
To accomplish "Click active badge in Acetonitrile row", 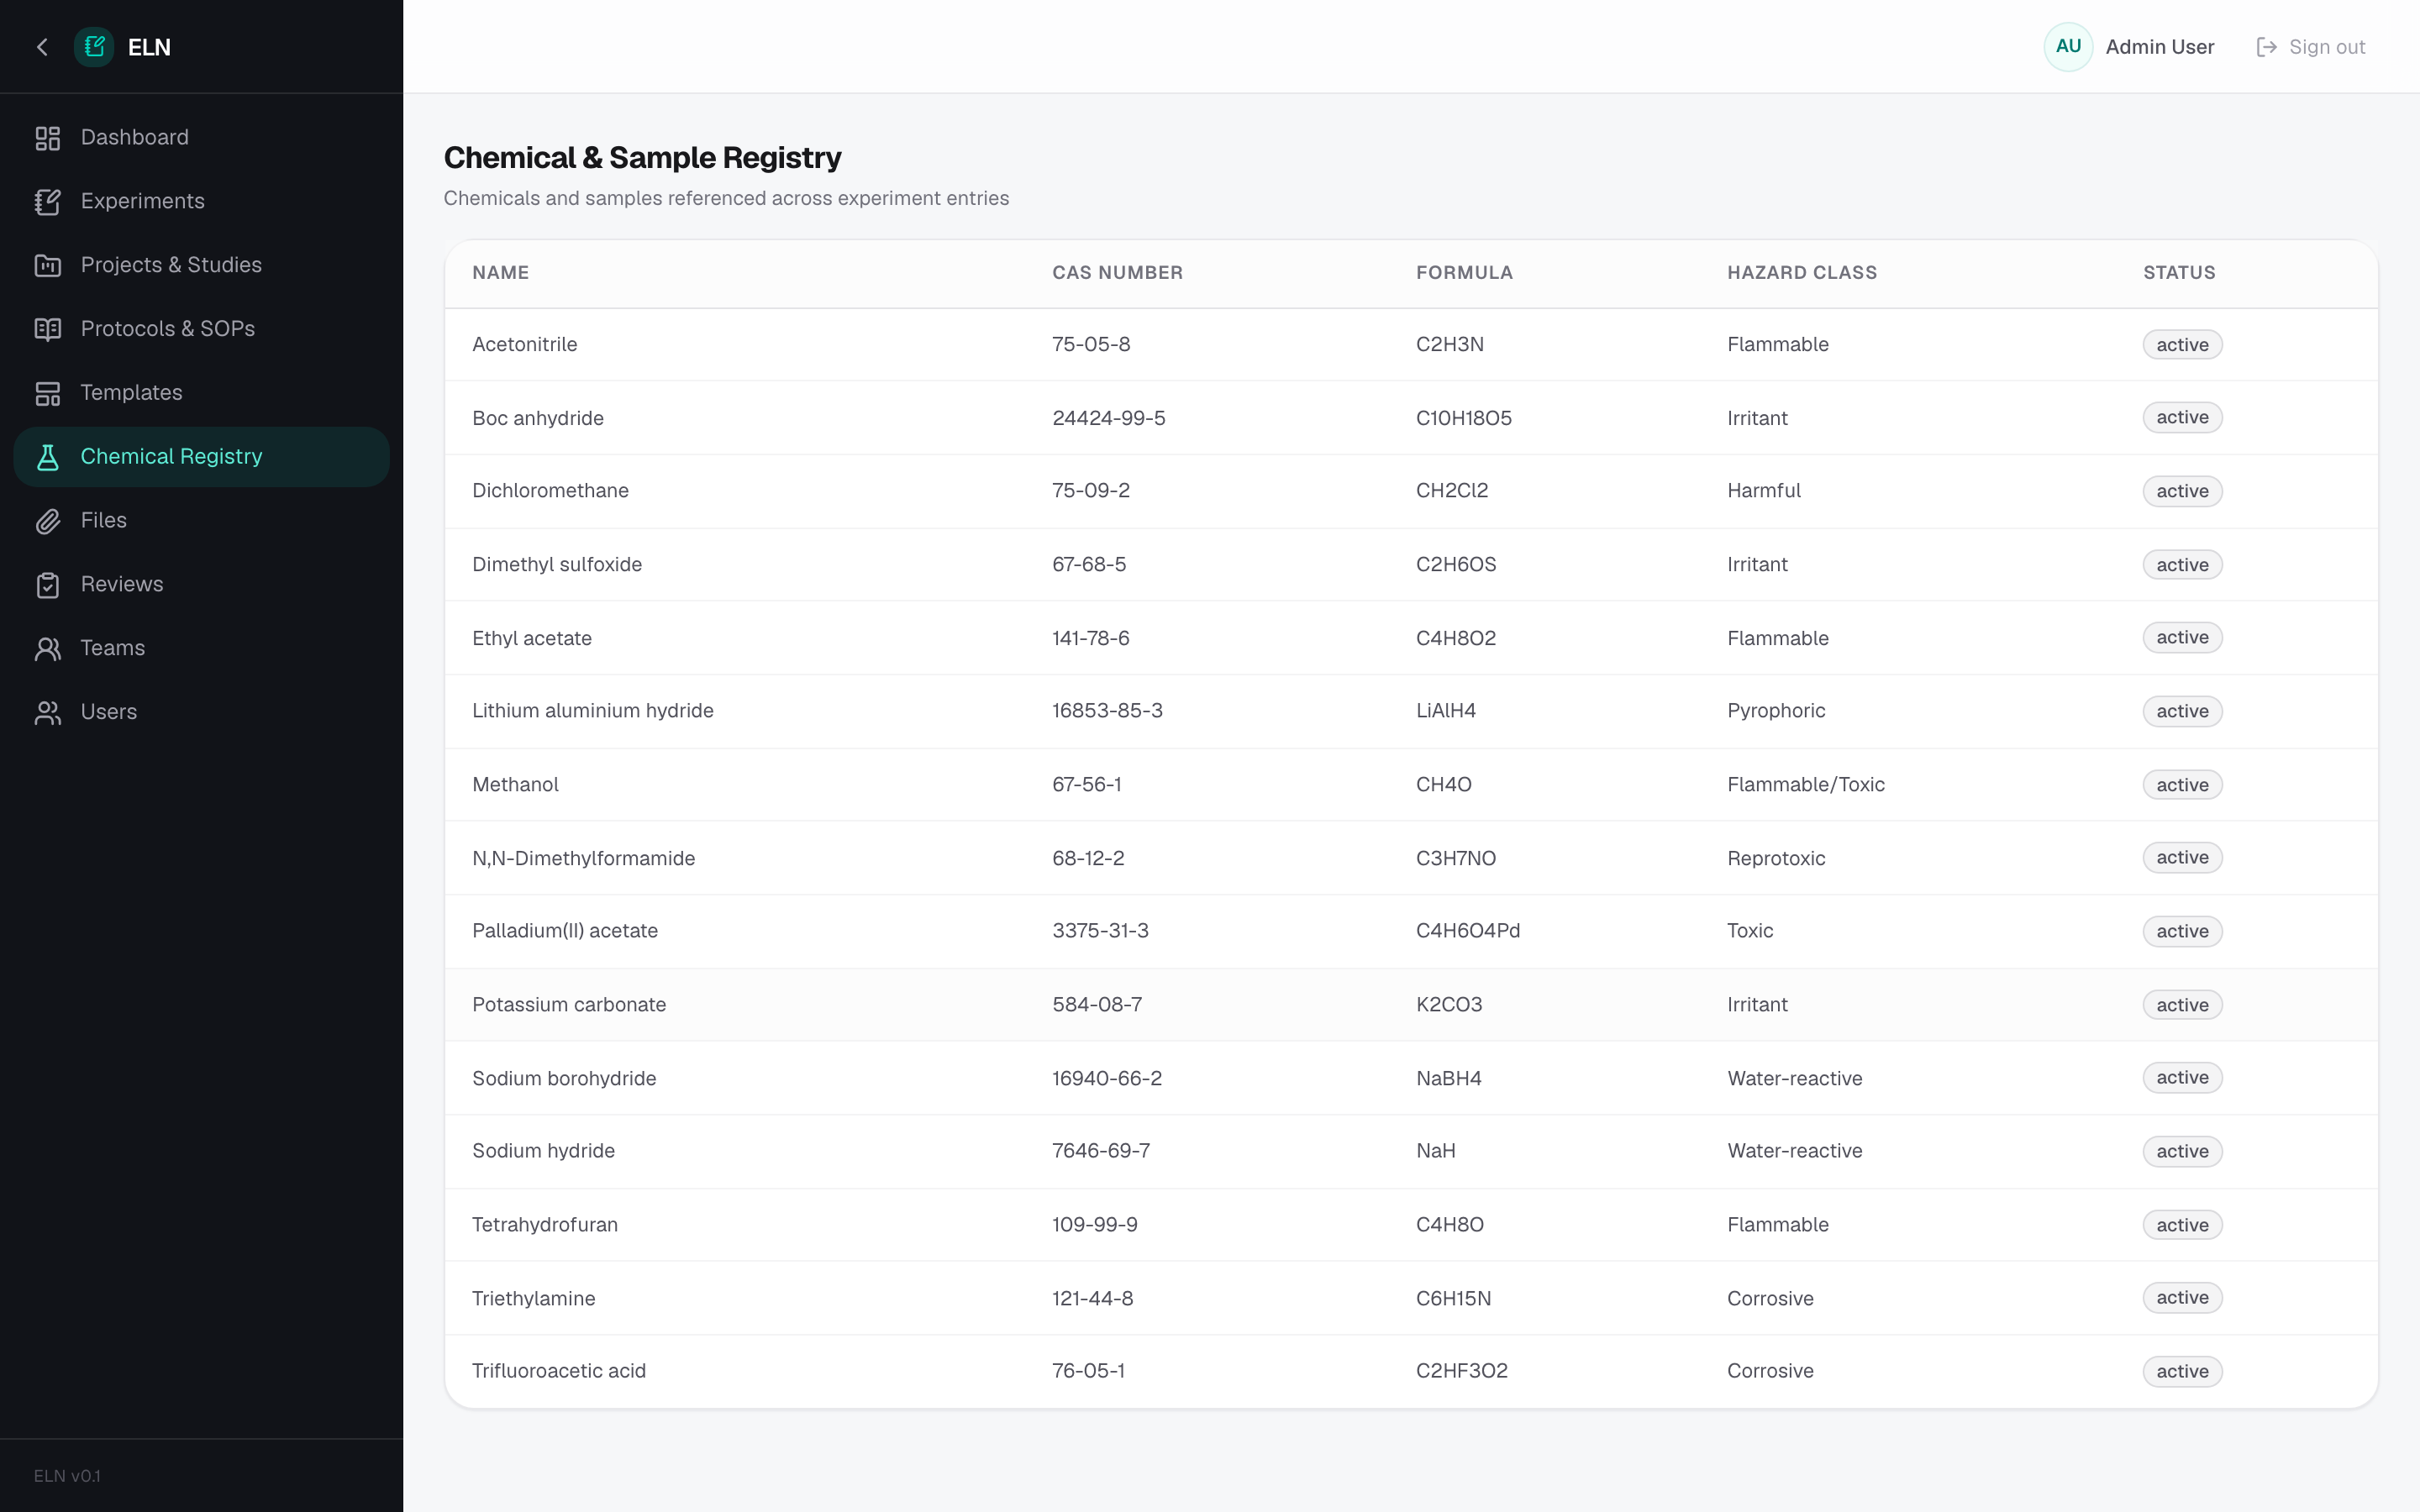I will (x=2182, y=345).
